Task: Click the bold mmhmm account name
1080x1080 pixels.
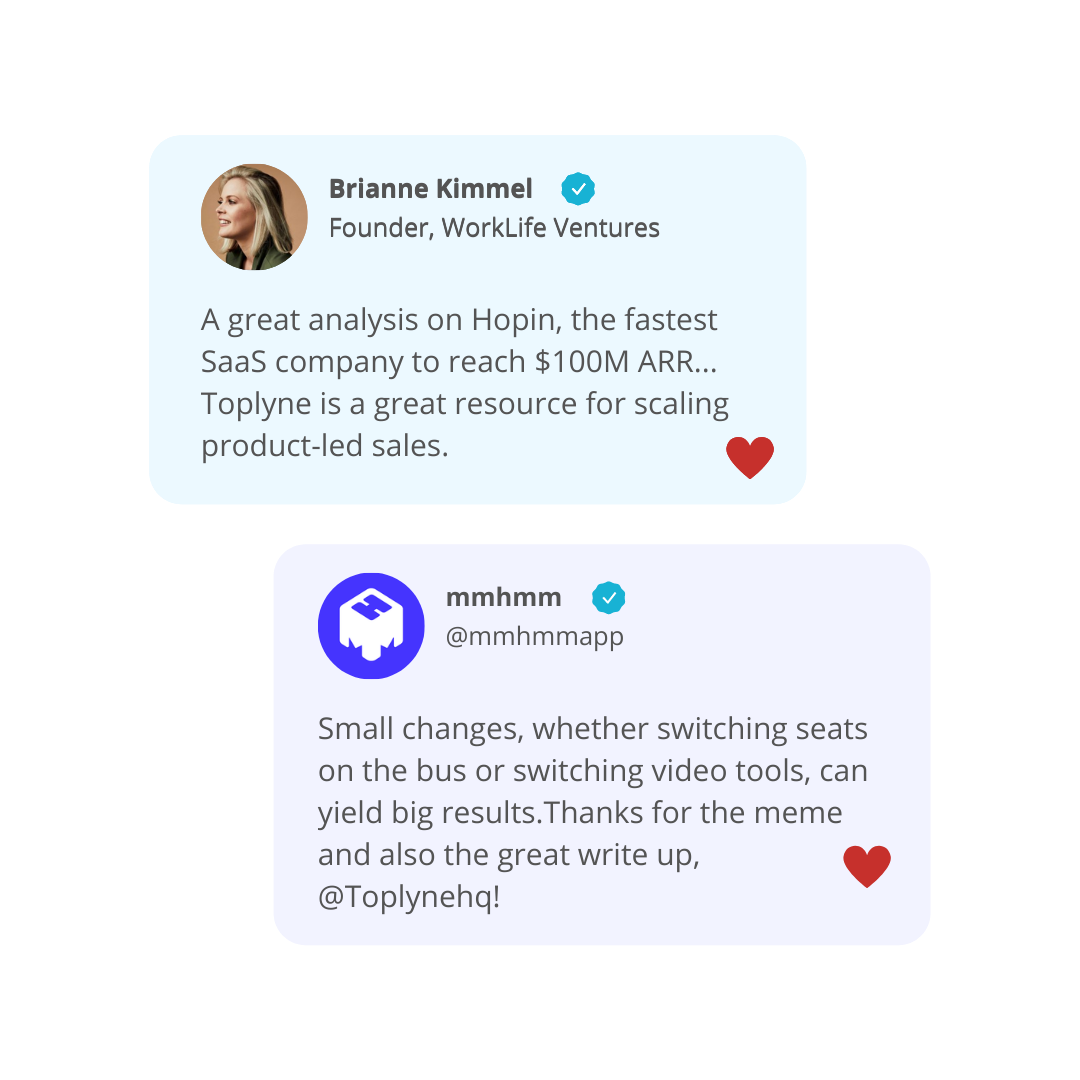Action: tap(503, 598)
